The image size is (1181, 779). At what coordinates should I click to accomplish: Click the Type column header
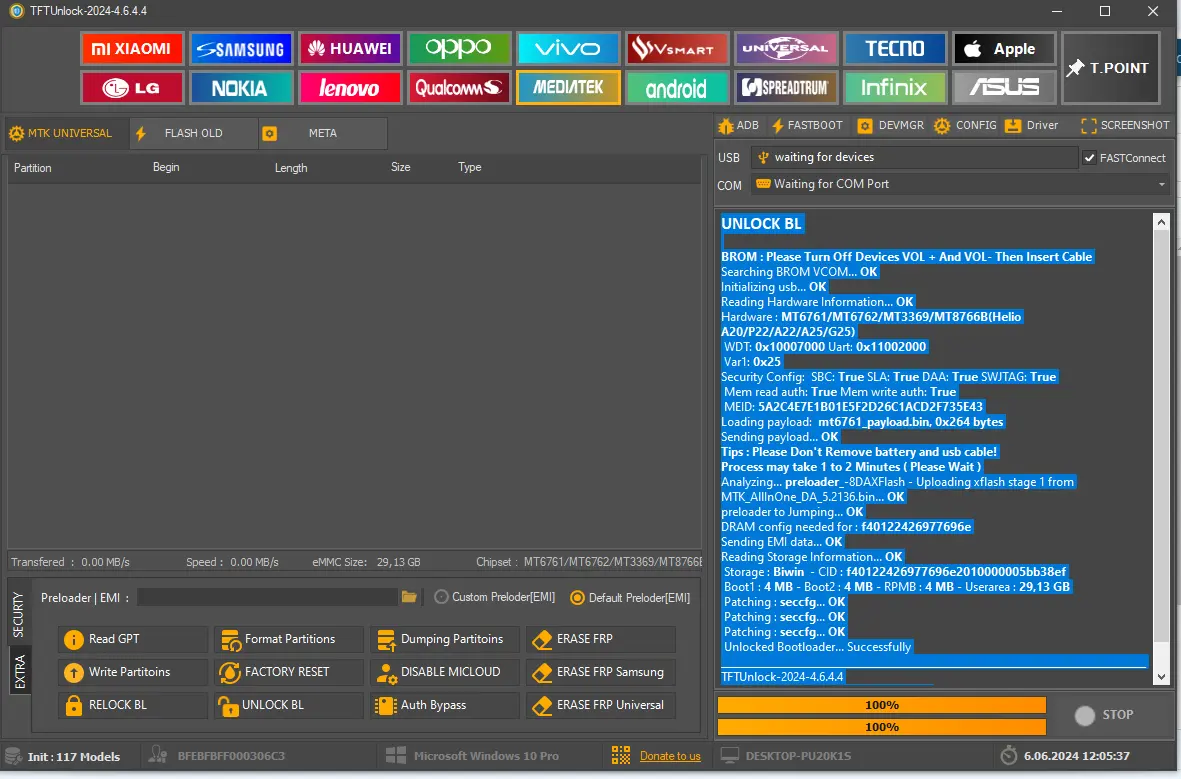[x=469, y=167]
